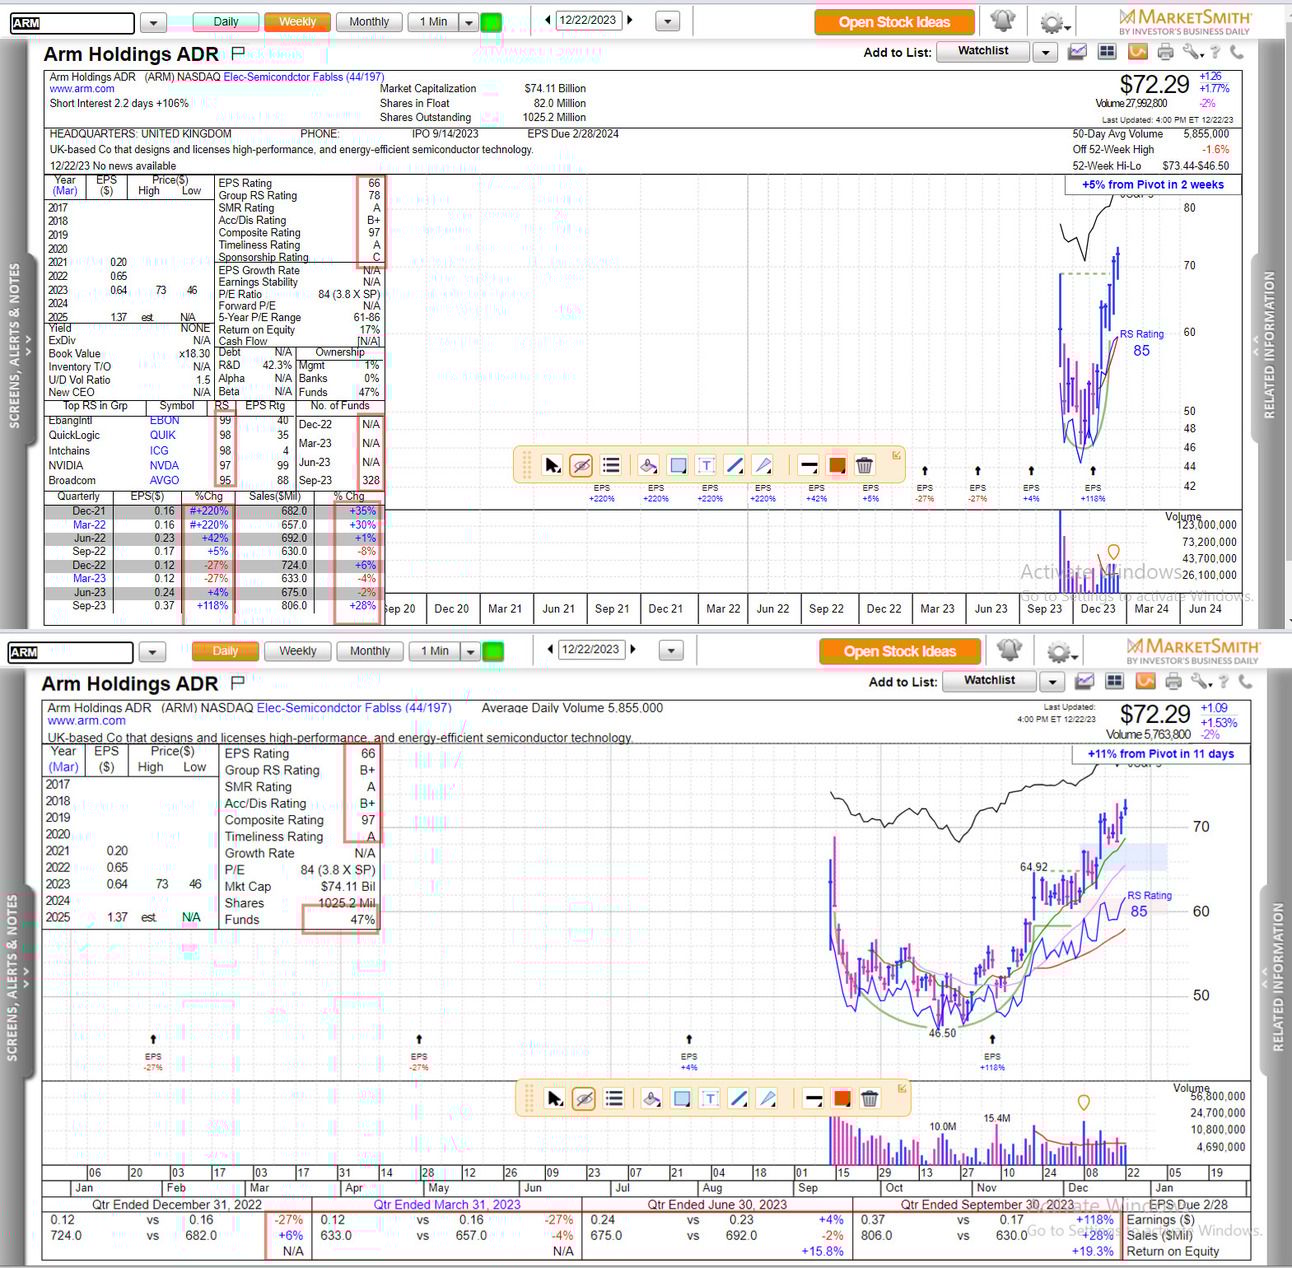Select paint bucket tool in weekly drawing toolbar
1292x1268 pixels.
click(648, 465)
